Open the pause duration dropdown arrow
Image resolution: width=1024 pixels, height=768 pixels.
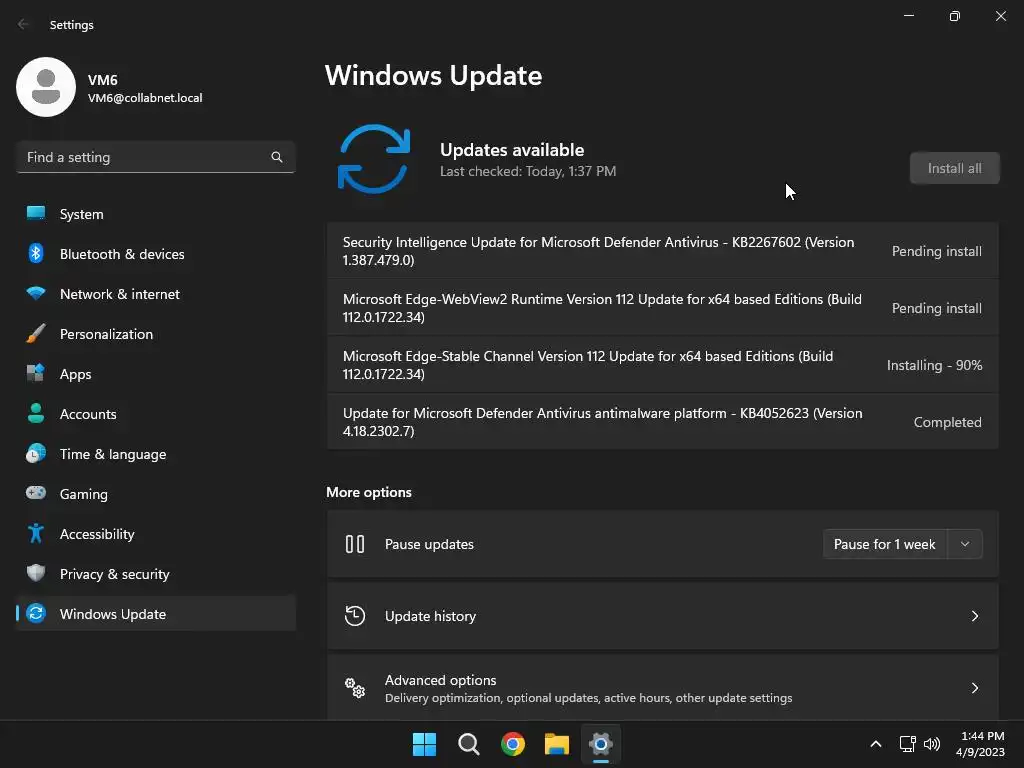click(x=965, y=544)
